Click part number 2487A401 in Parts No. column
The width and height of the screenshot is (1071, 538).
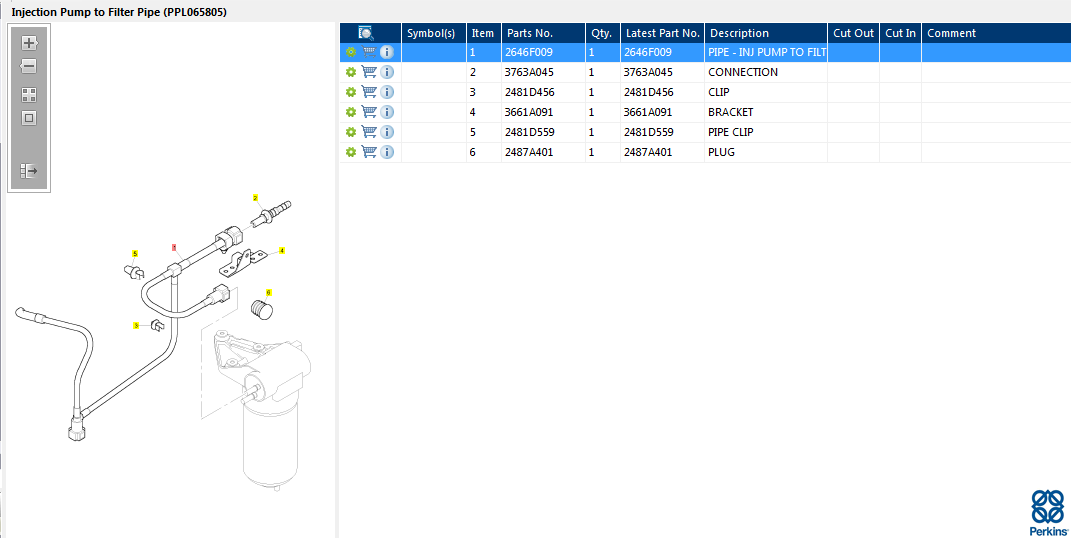click(529, 152)
